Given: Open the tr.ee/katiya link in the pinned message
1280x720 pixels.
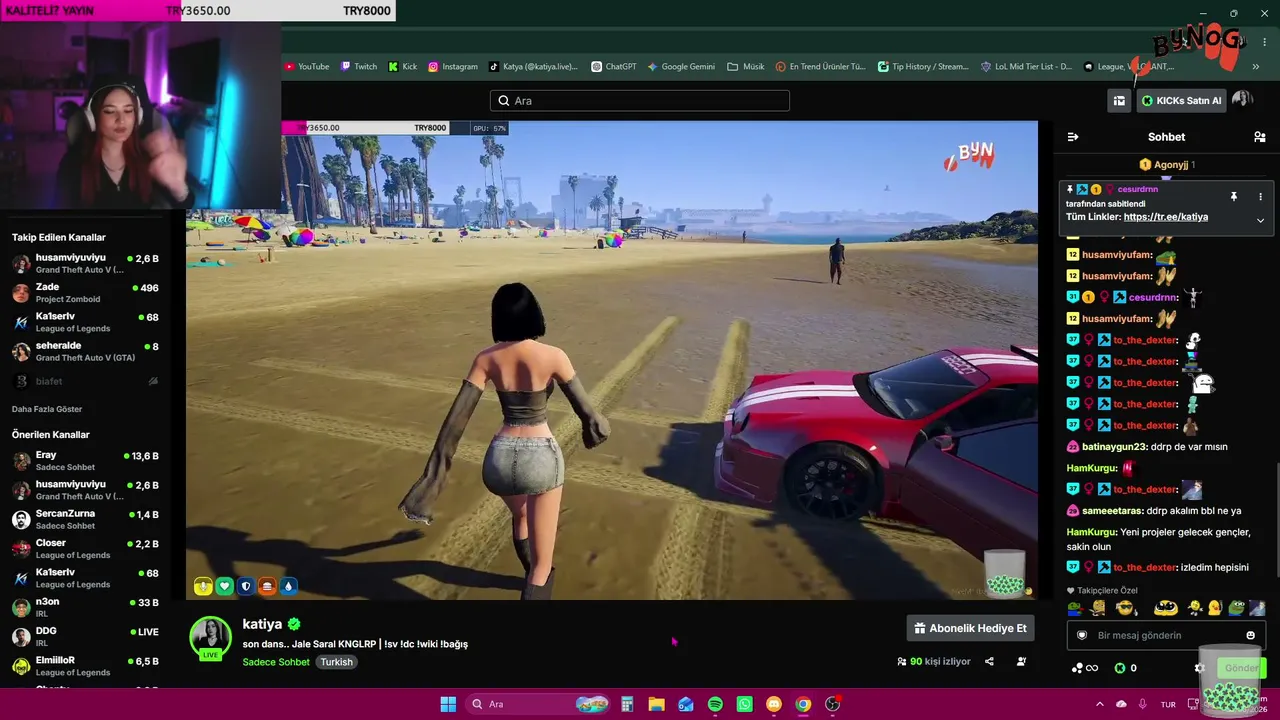Looking at the screenshot, I should pyautogui.click(x=1165, y=217).
